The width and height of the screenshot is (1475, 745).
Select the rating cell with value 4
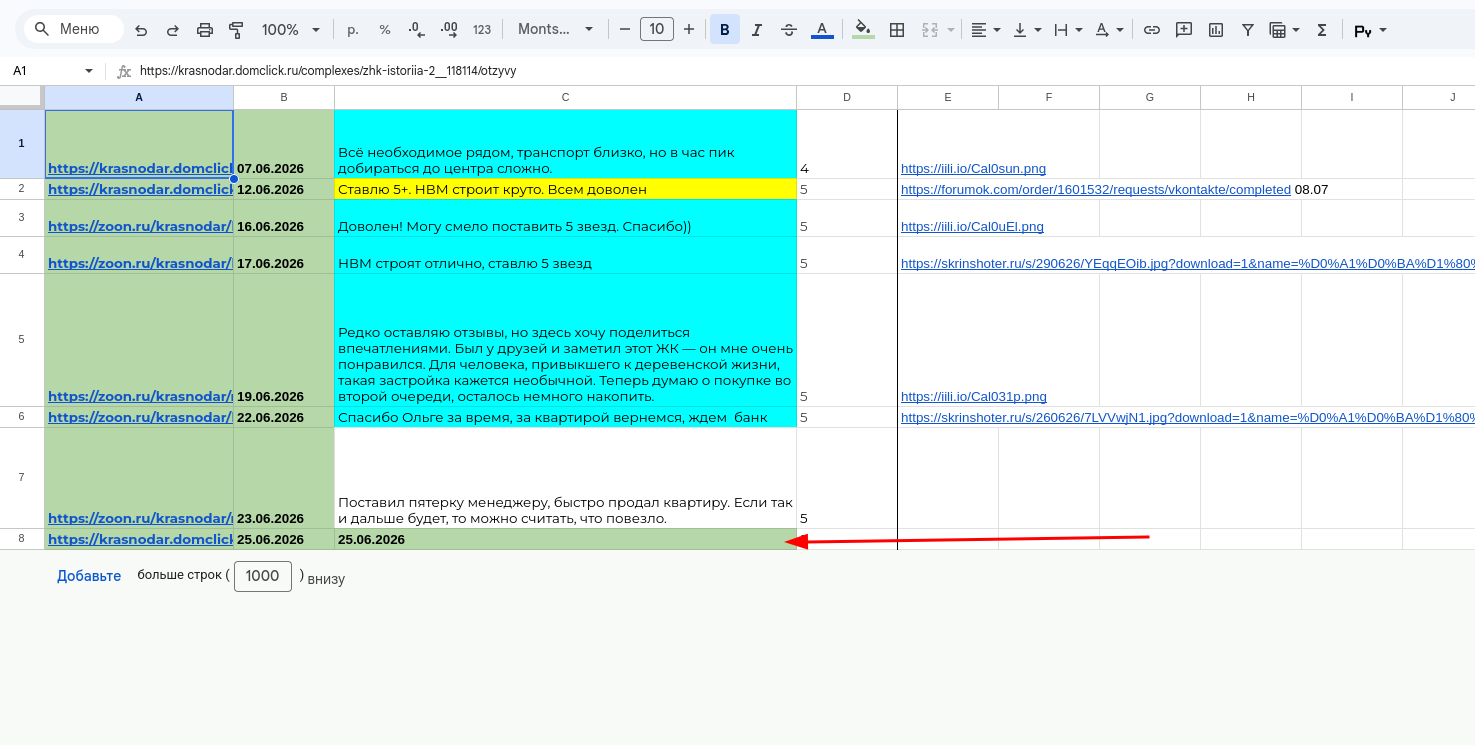click(x=847, y=144)
